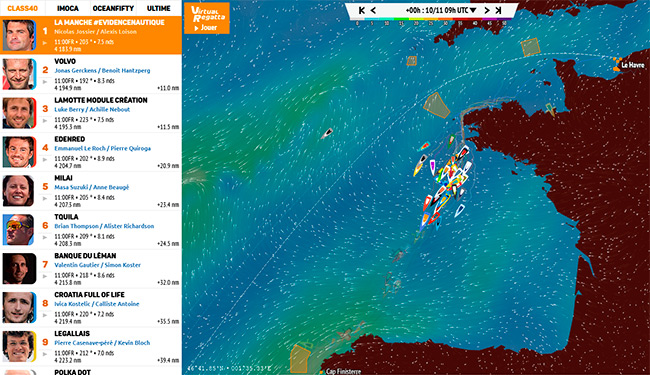650x375 pixels.
Task: Select the OCEANFIFTY class tab
Action: click(x=113, y=8)
